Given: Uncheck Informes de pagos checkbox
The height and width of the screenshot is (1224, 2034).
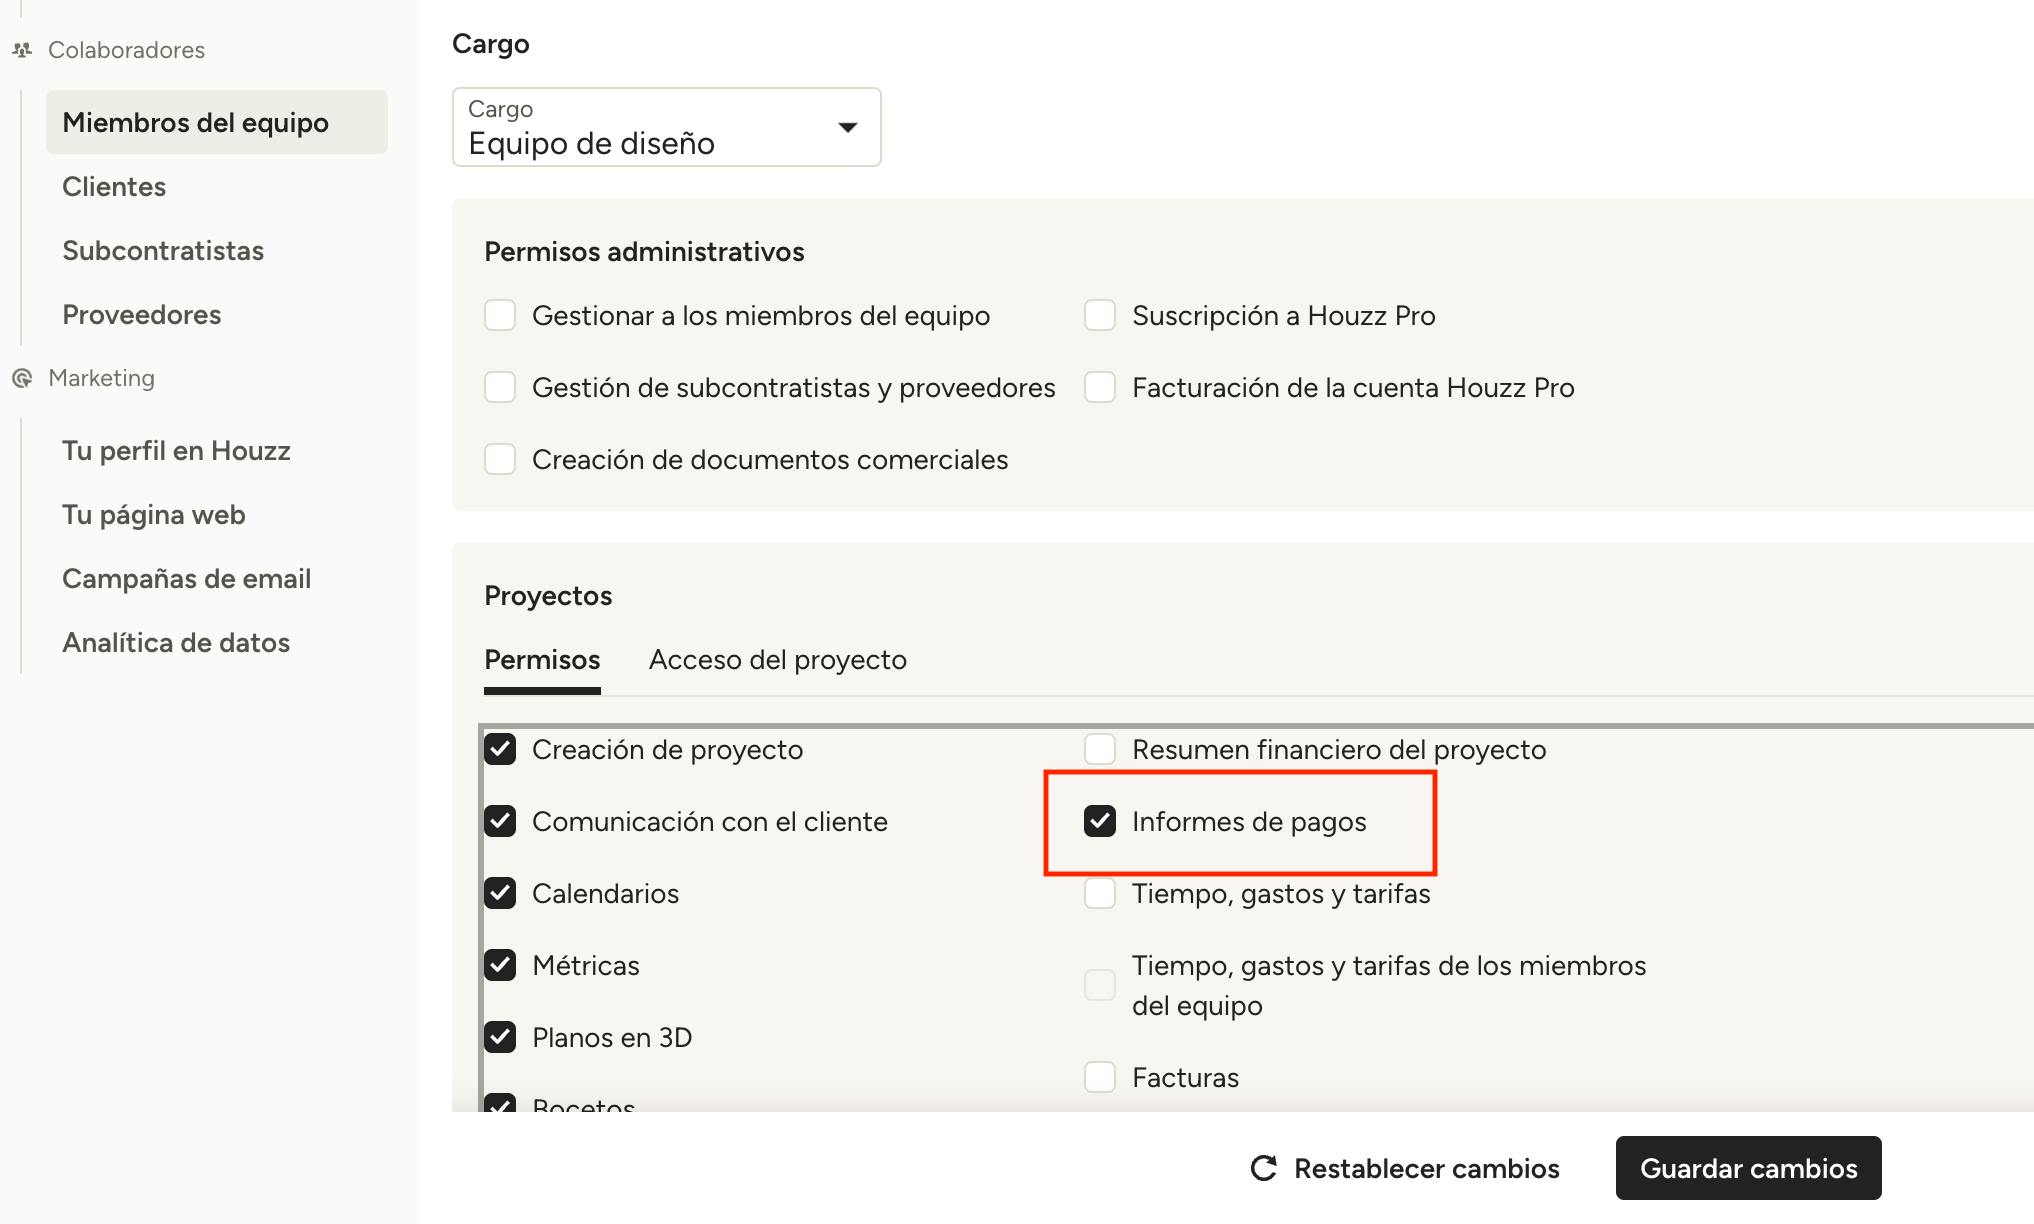Looking at the screenshot, I should tap(1100, 822).
